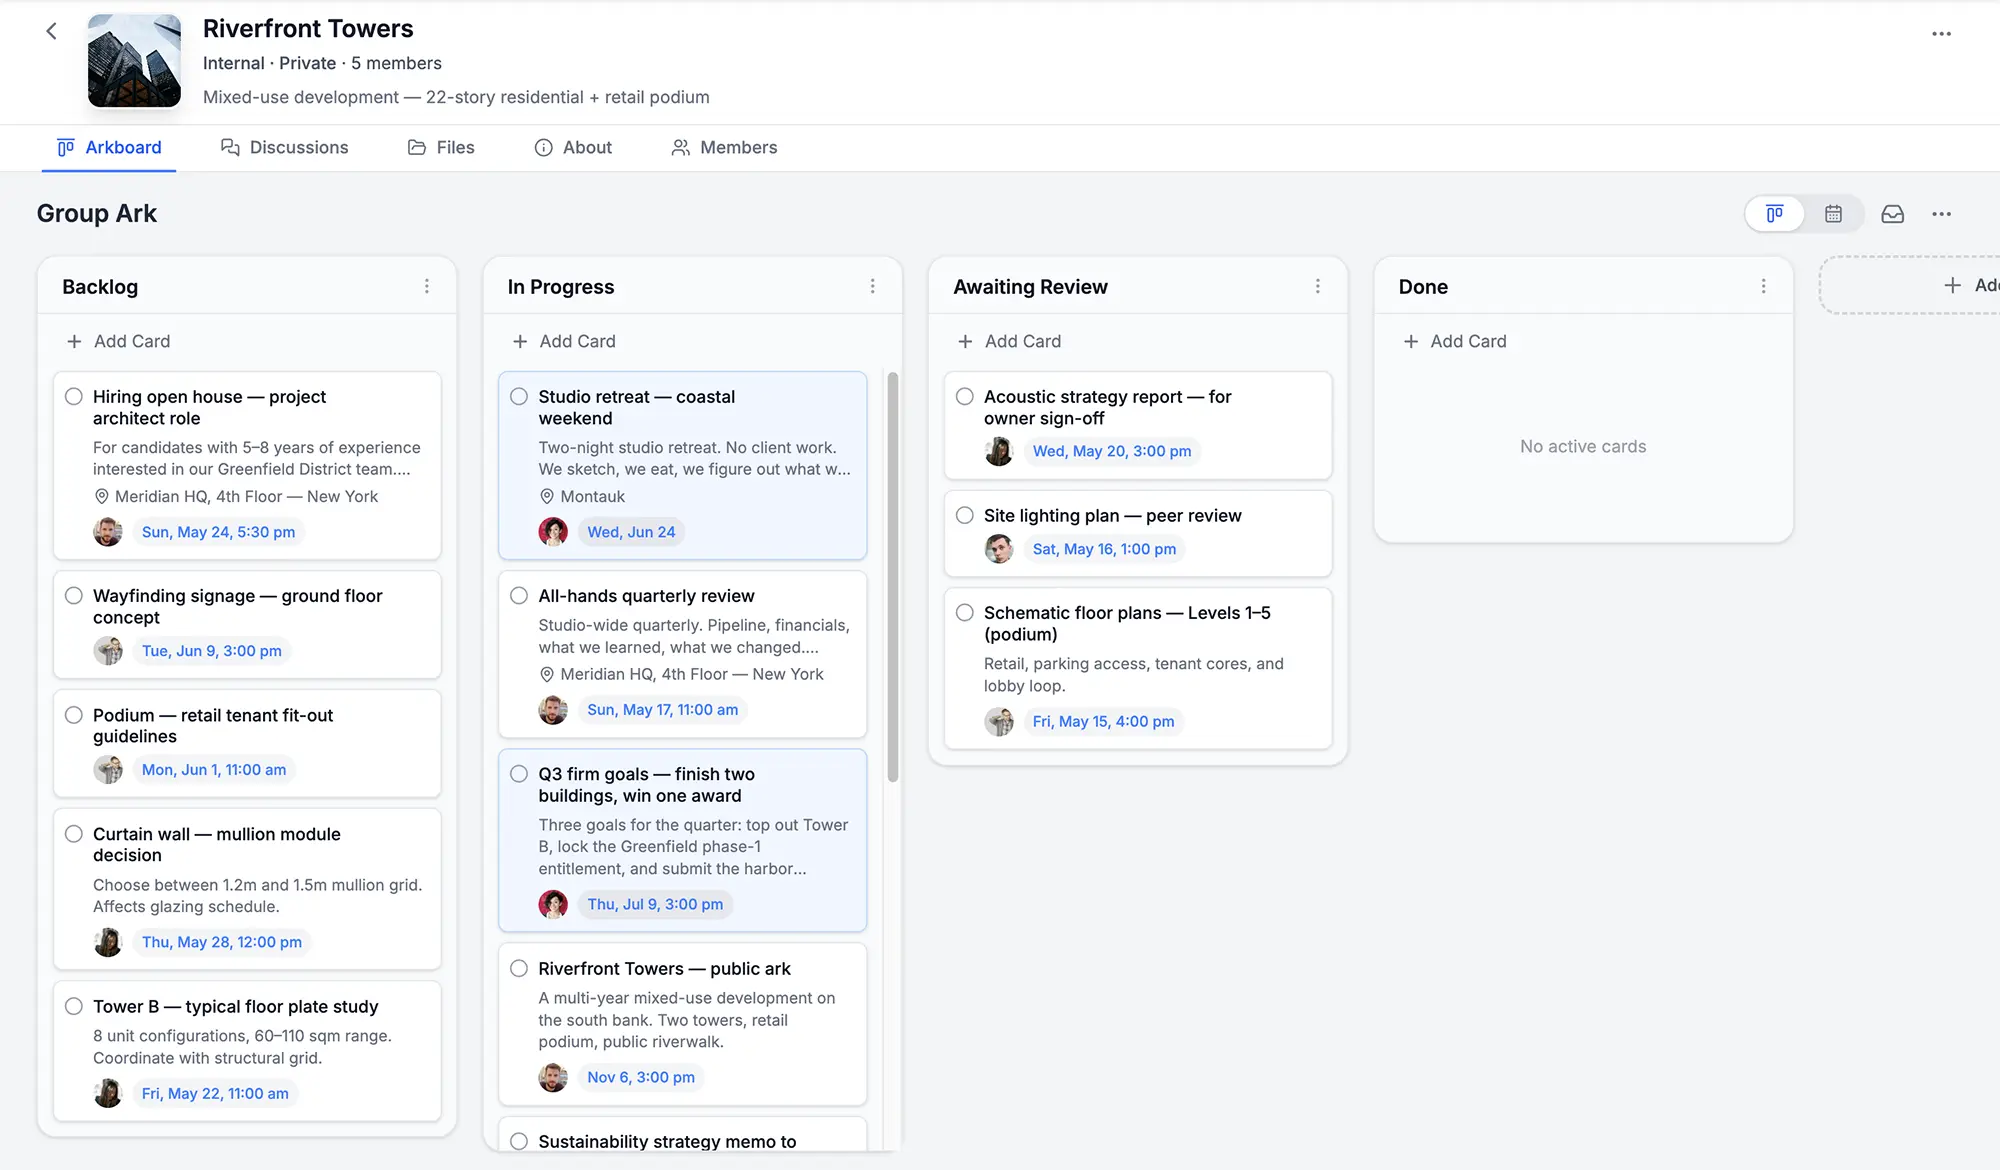Mark Studio retreat coastal weekend card done
This screenshot has height=1170, width=2000.
[x=519, y=396]
